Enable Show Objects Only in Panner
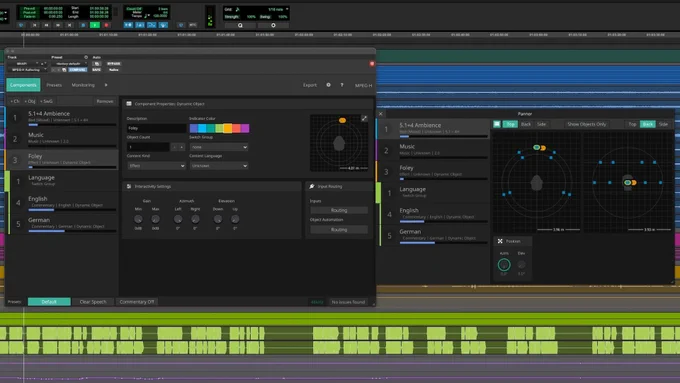Viewport: 680px width, 383px height. coord(587,124)
